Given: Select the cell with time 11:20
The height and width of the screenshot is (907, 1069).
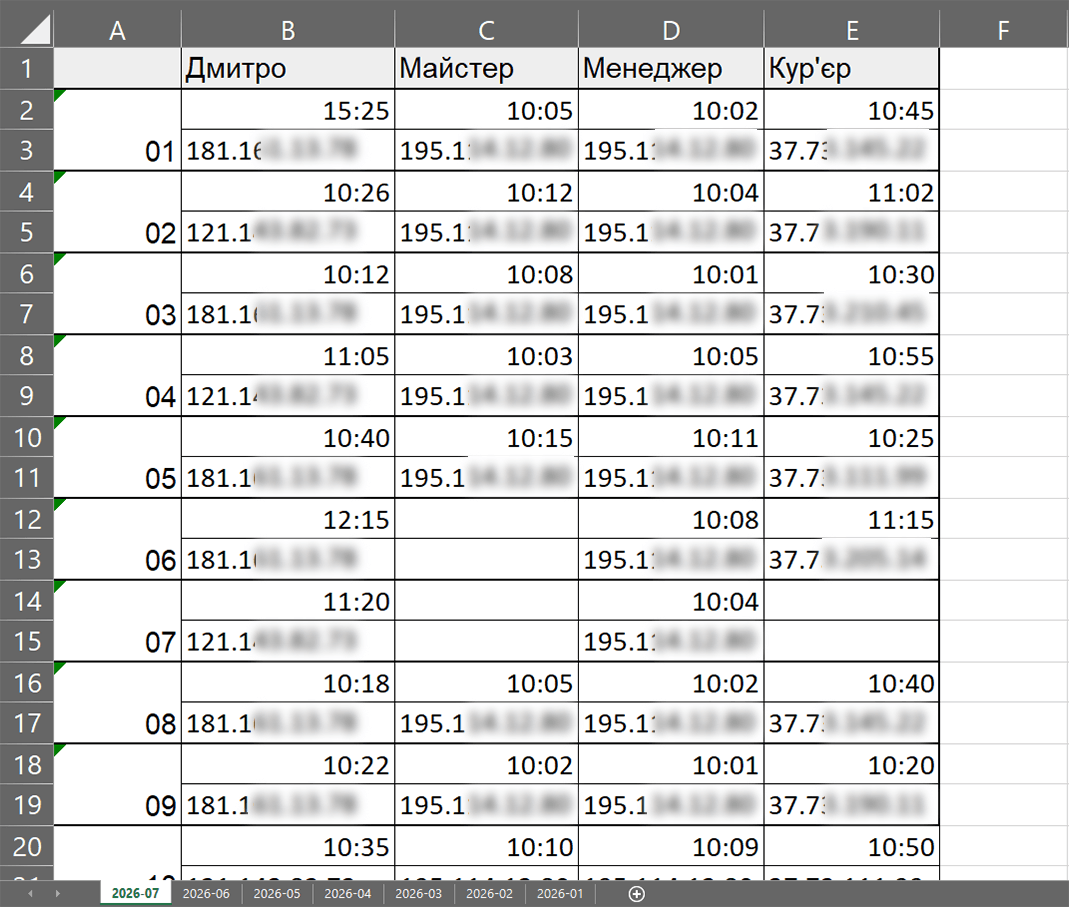Looking at the screenshot, I should 288,601.
